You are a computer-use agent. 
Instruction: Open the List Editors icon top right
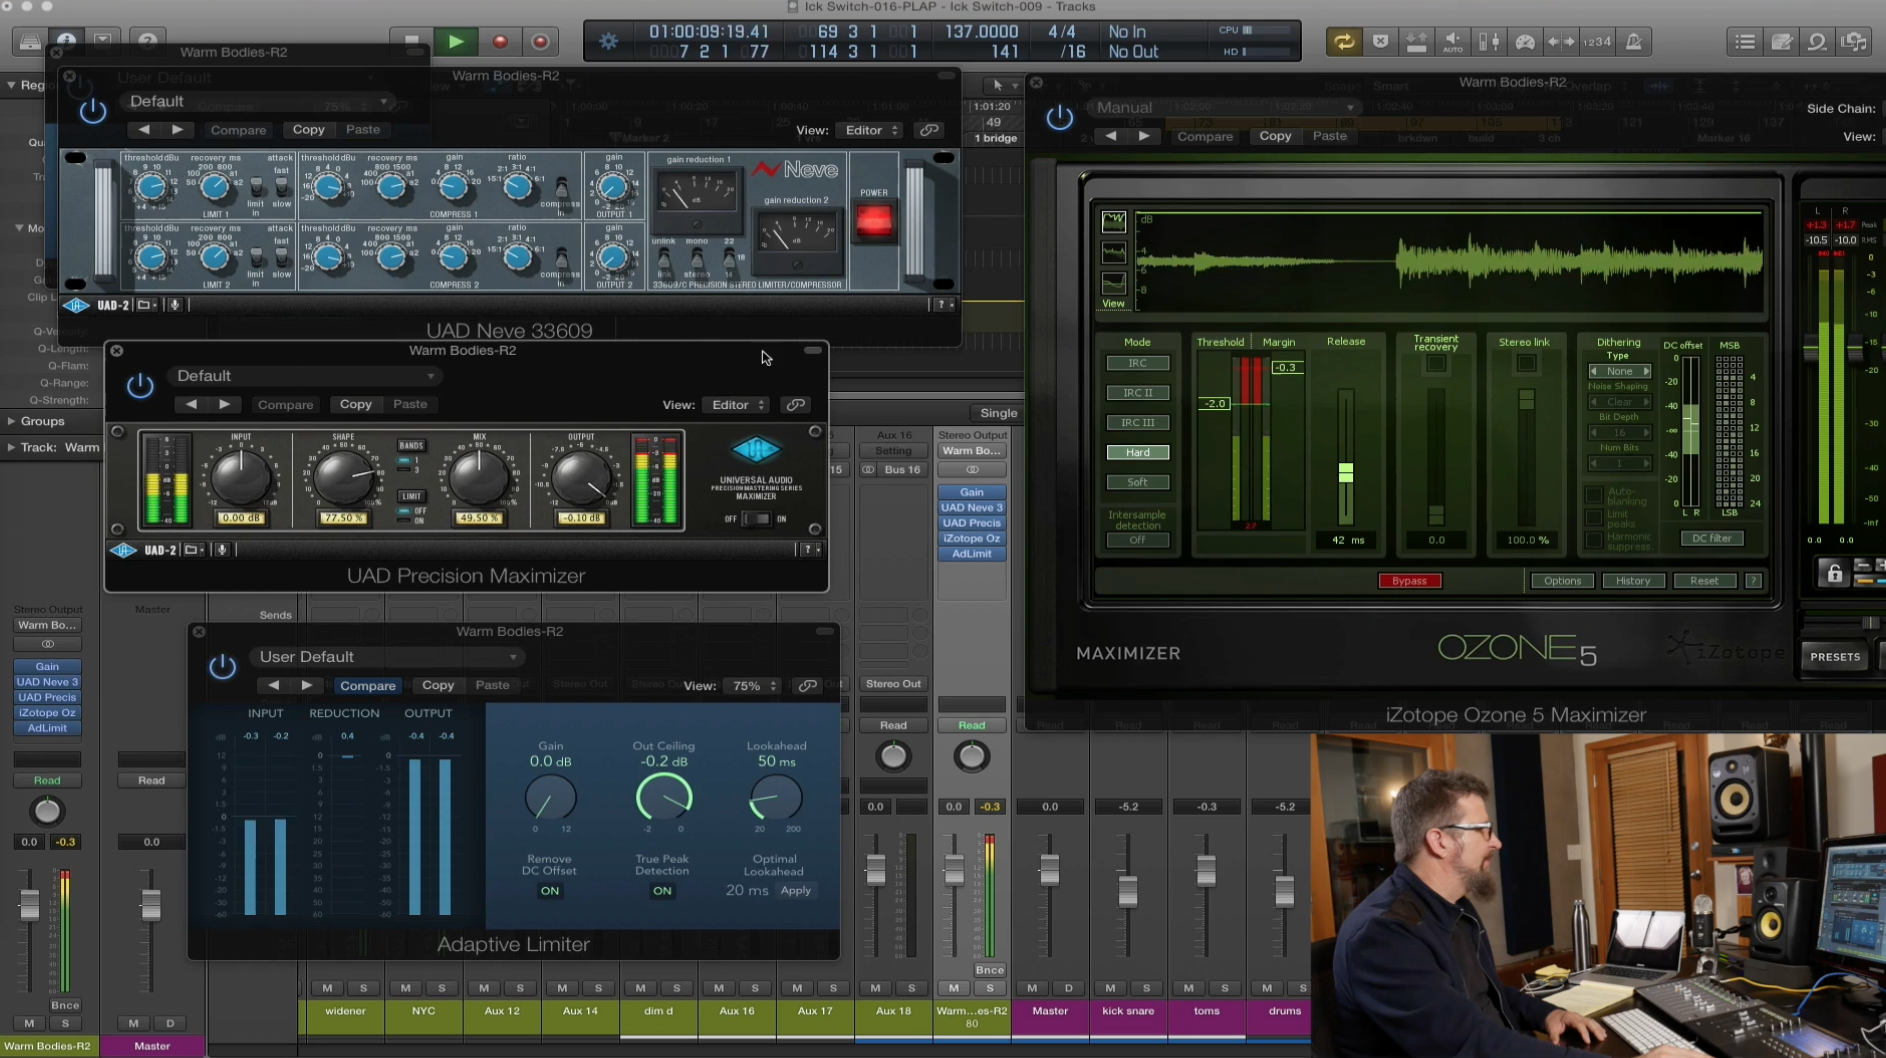[1744, 41]
